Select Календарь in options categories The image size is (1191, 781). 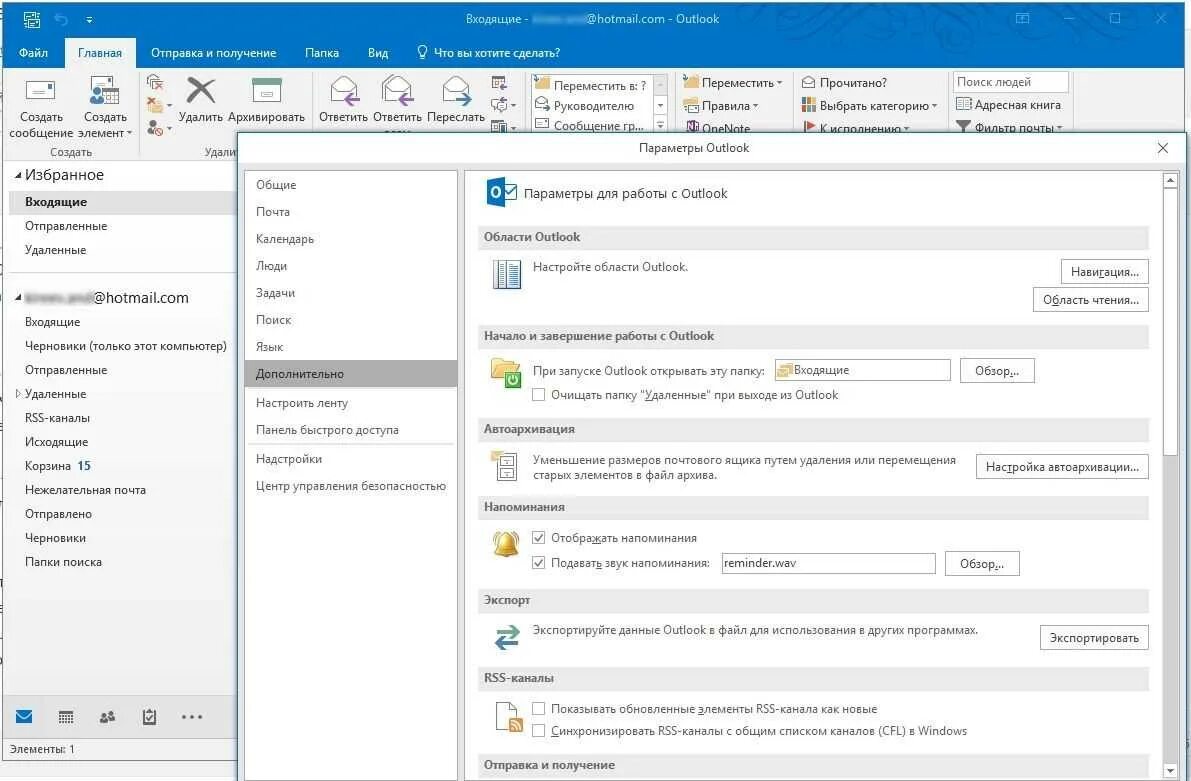(x=351, y=239)
